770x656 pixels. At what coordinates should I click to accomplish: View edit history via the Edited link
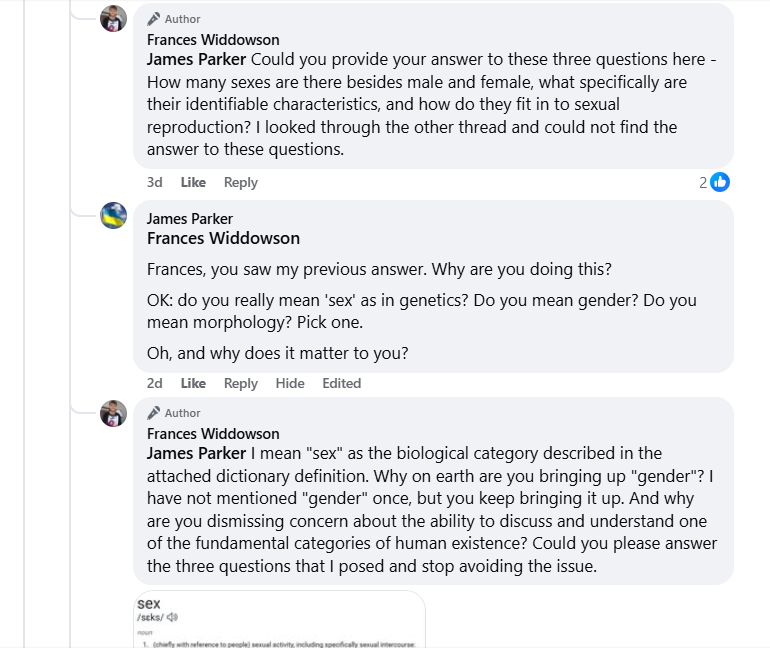(x=342, y=383)
